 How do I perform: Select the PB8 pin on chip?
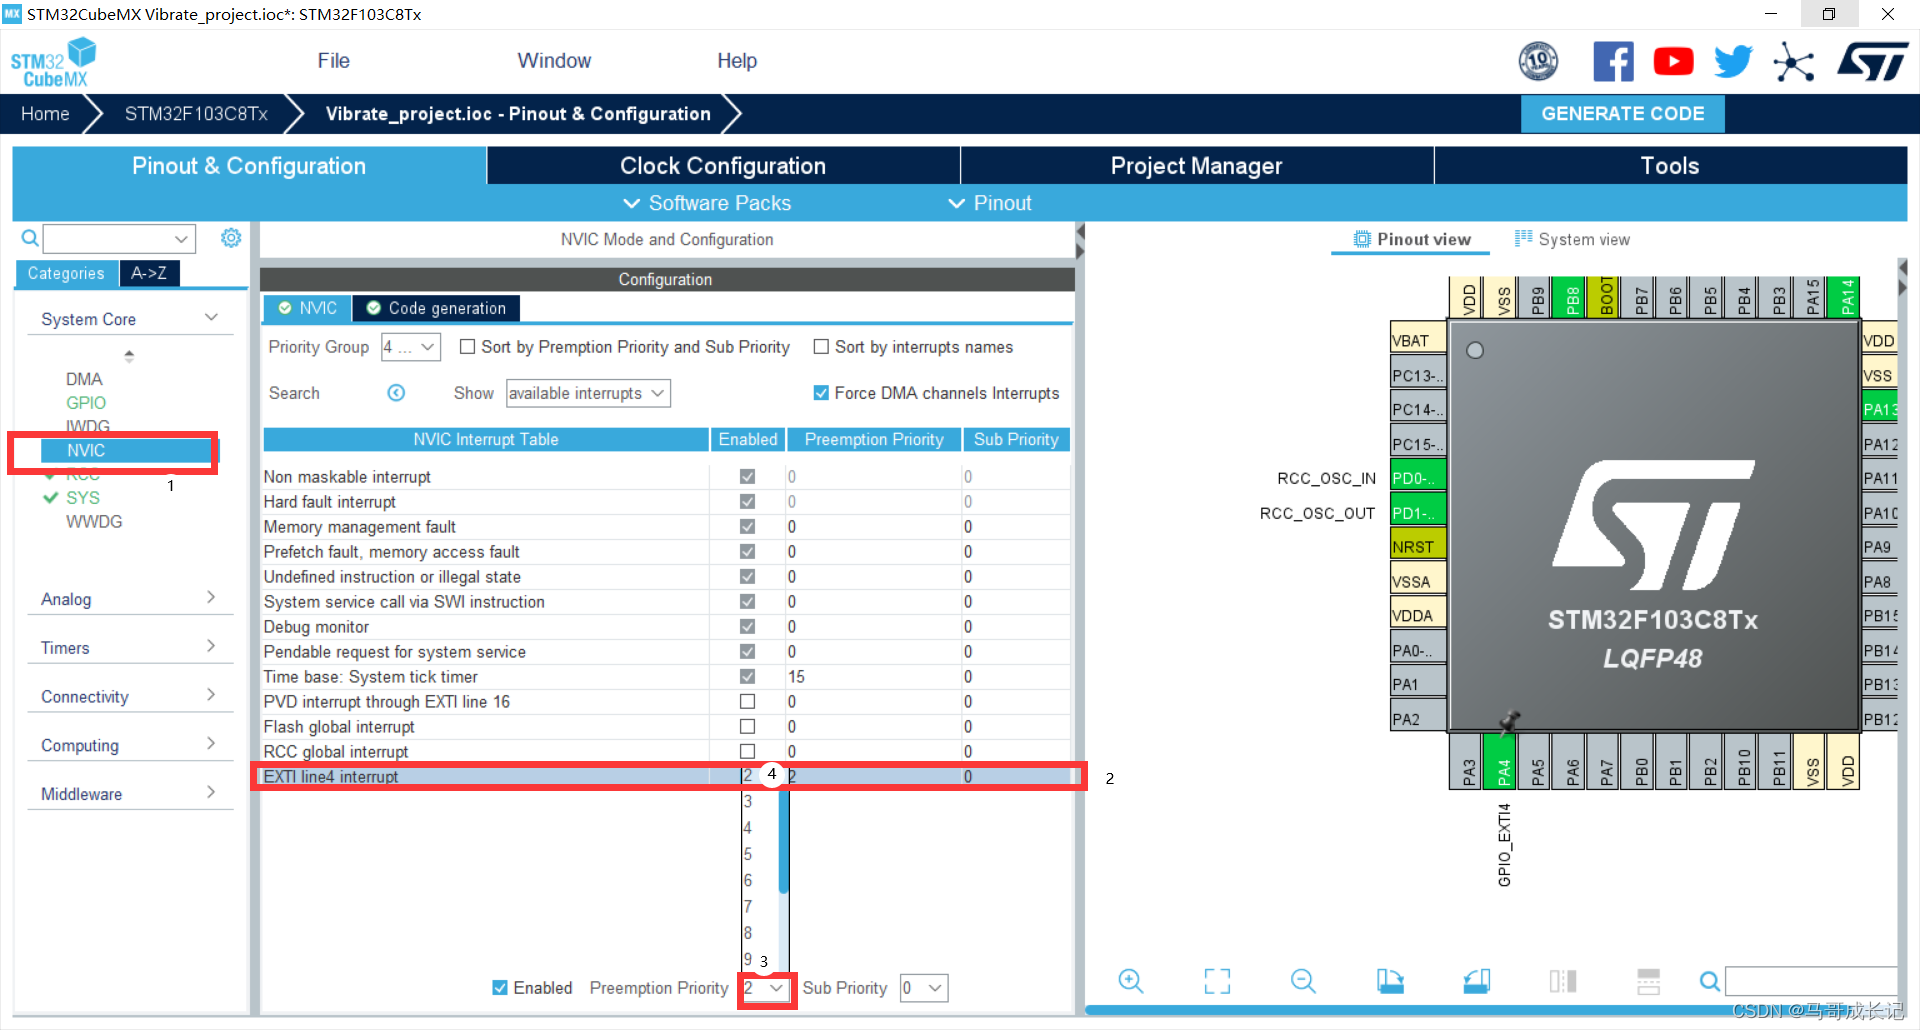coord(1571,297)
